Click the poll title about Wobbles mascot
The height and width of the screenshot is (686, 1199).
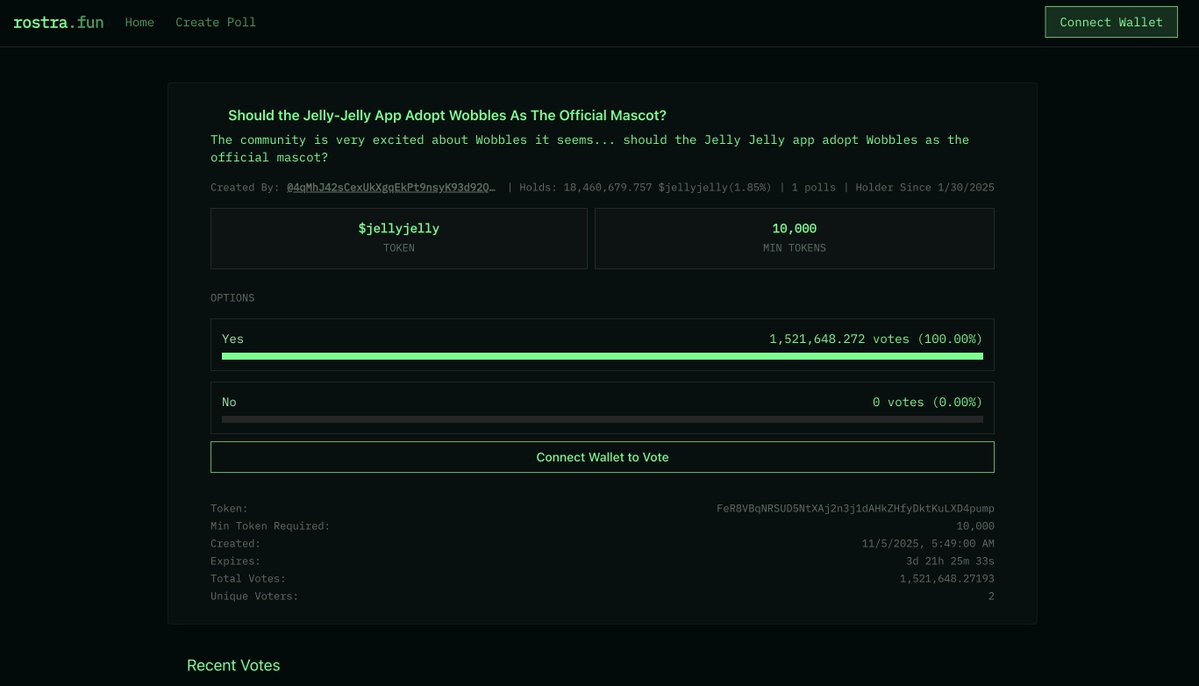pyautogui.click(x=447, y=115)
